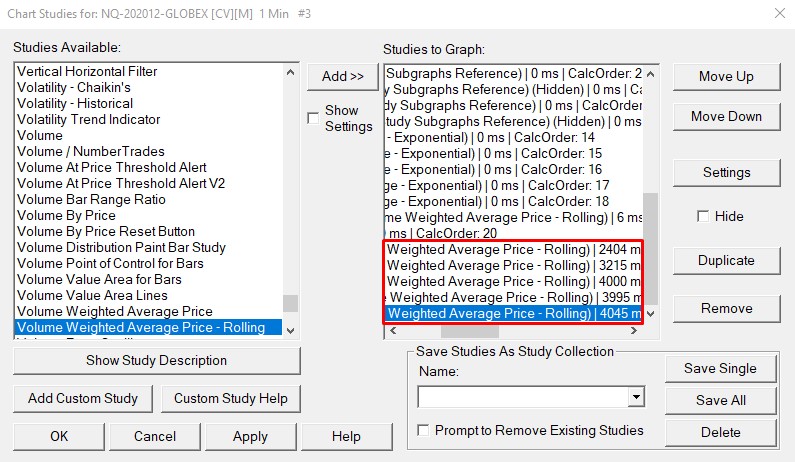
Task: Remove the selected study from graph
Action: click(726, 308)
